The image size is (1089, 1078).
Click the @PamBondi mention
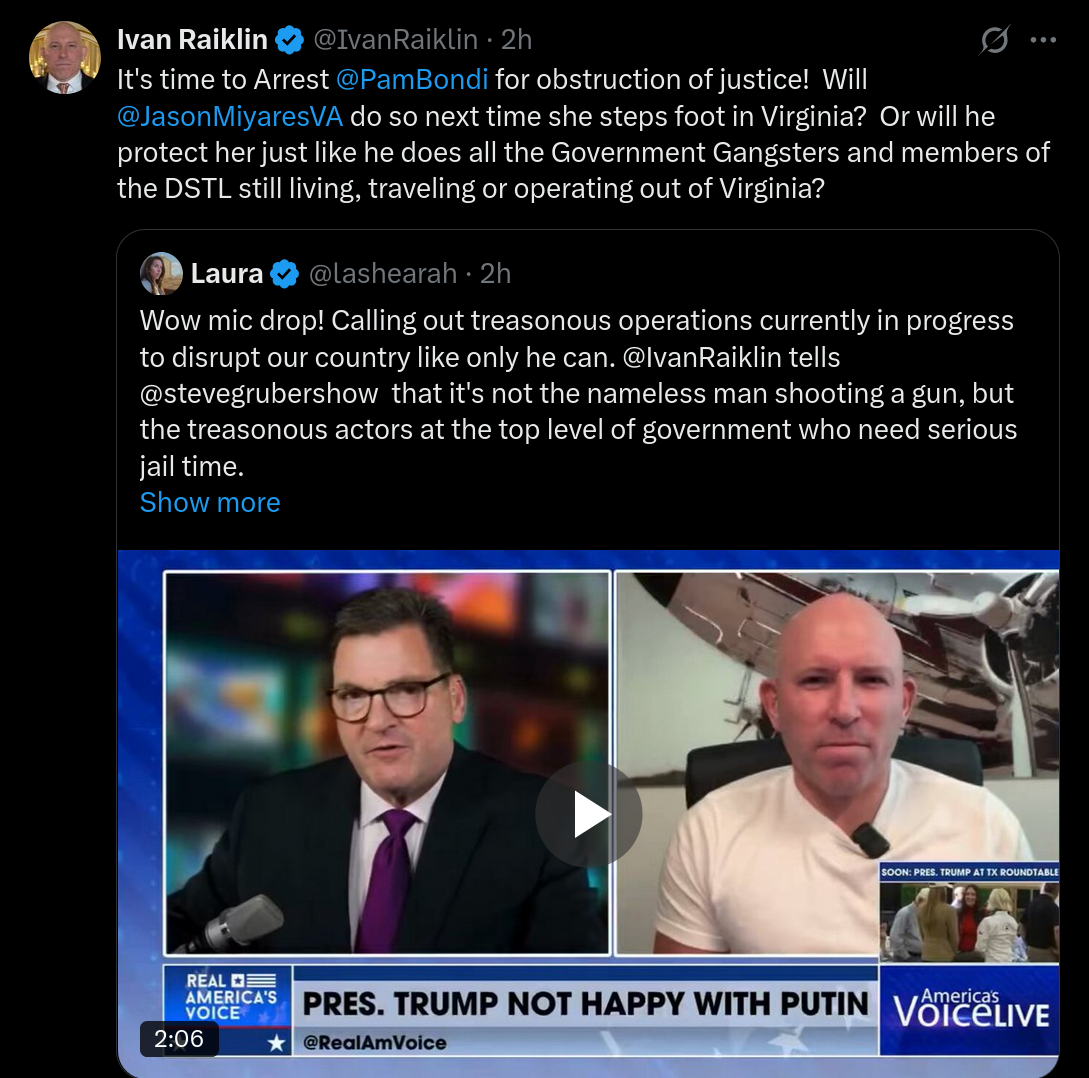point(412,80)
